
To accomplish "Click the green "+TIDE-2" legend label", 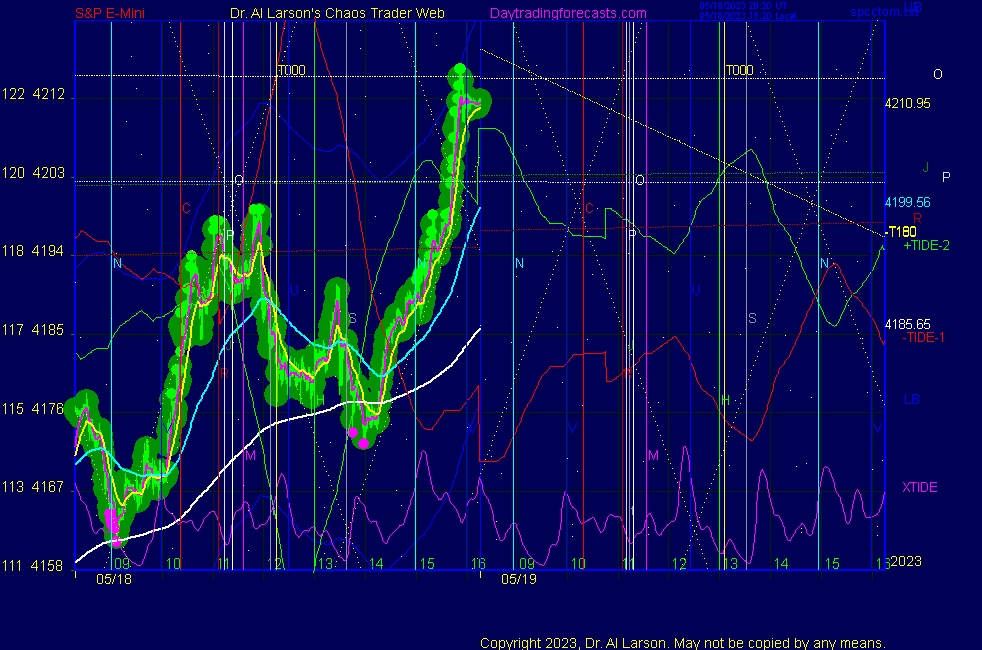I will point(926,245).
